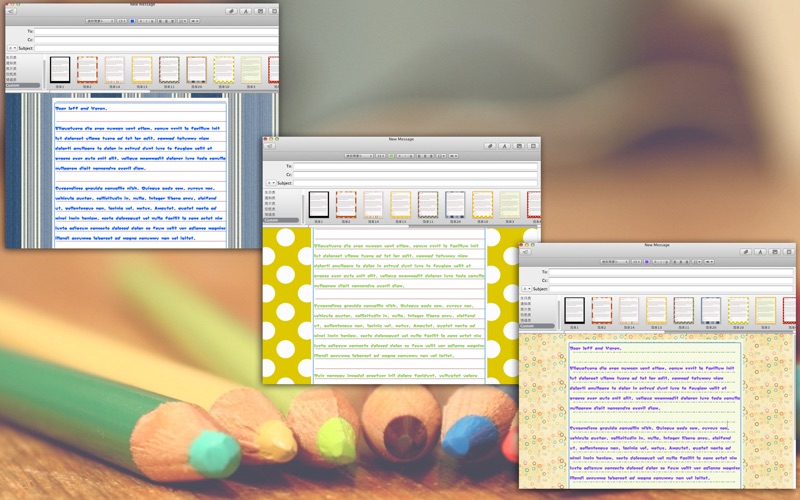
Task: Select Custom category in blue striped window
Action: point(22,85)
